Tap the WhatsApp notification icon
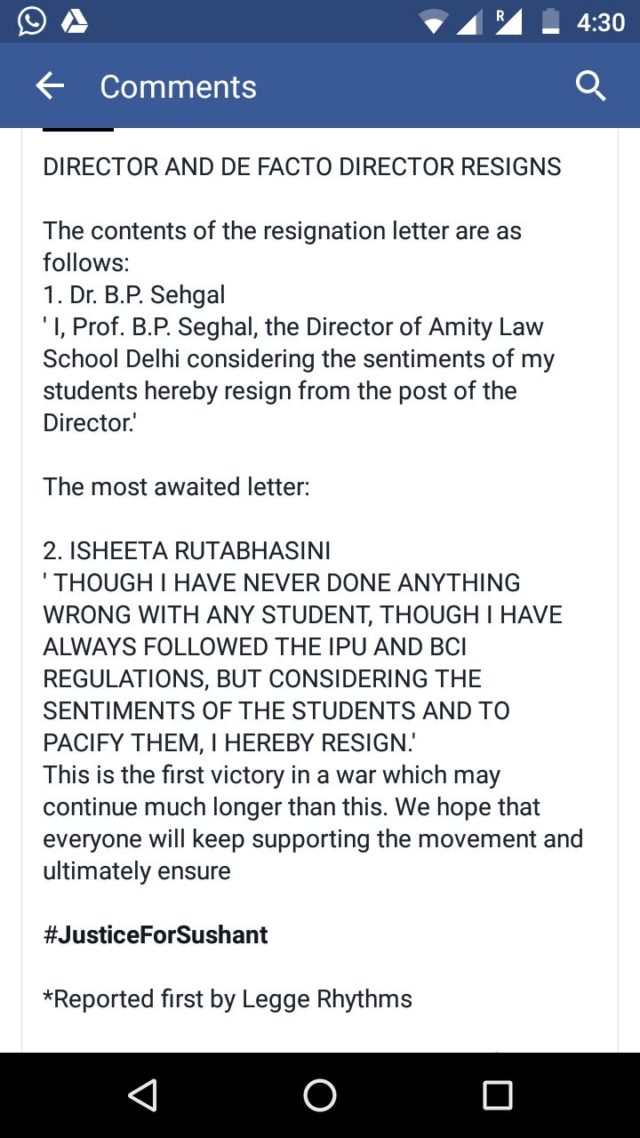Viewport: 640px width, 1138px height. tap(31, 21)
